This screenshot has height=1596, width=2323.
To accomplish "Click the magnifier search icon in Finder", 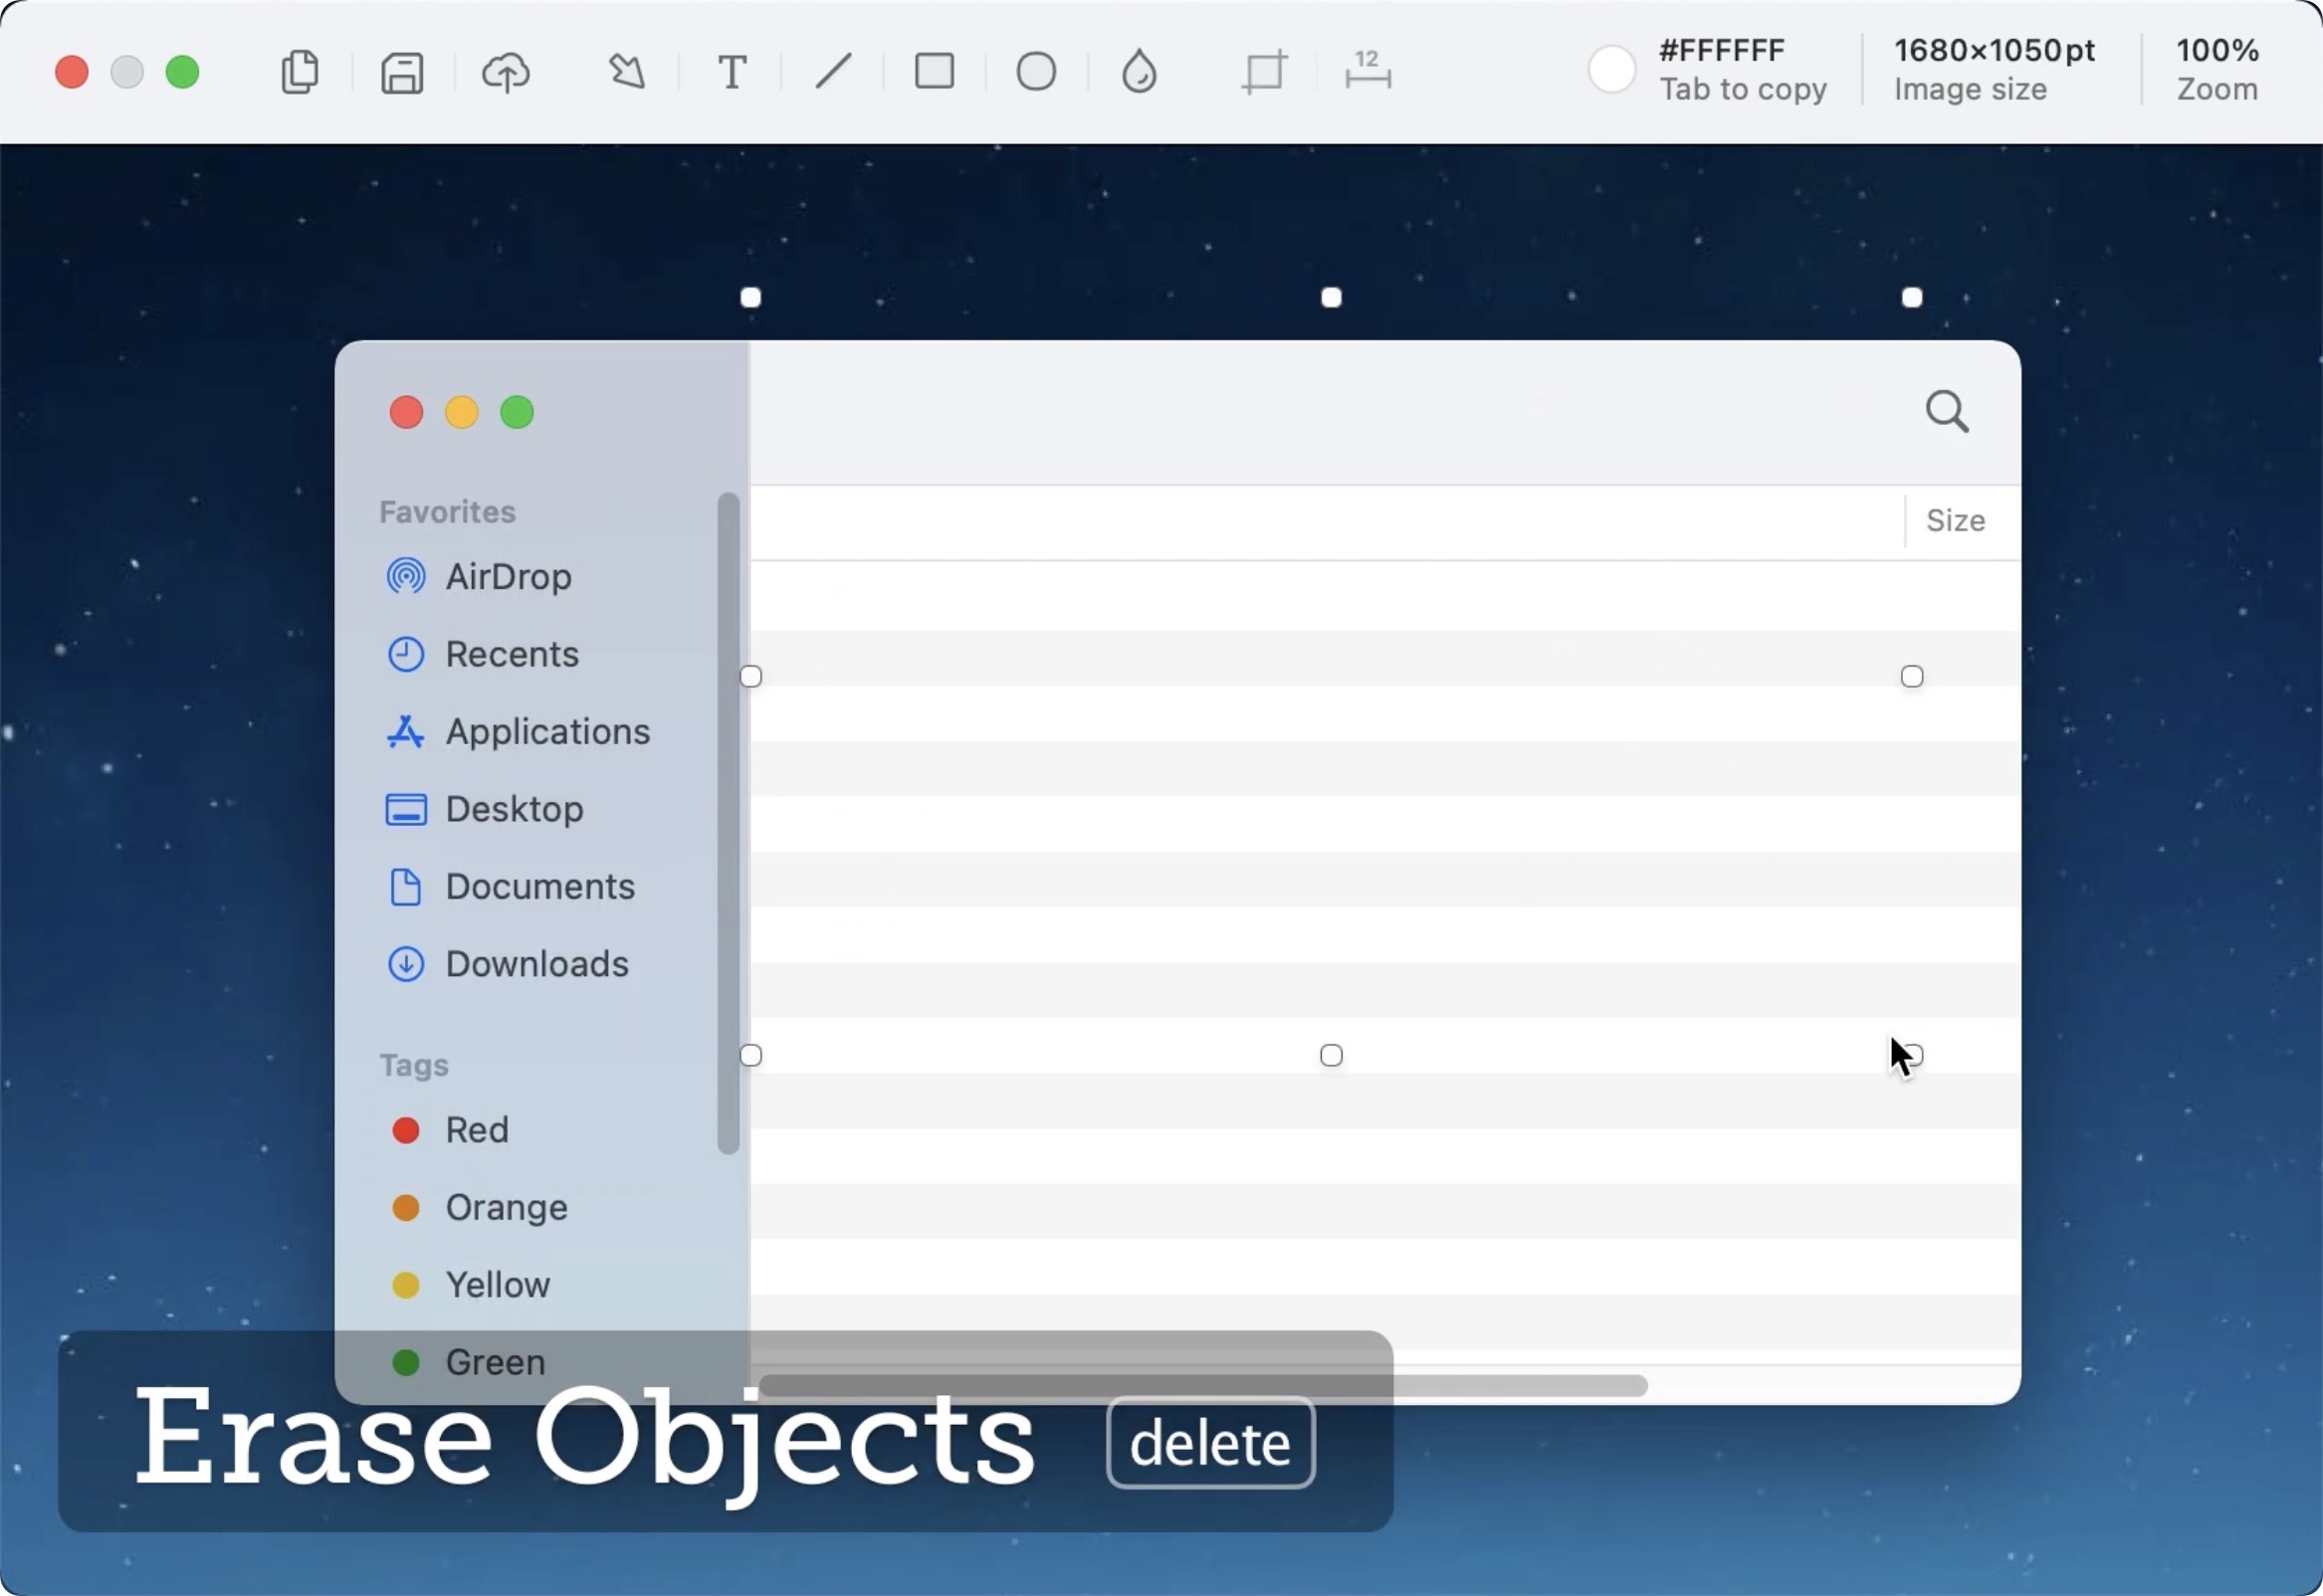I will pyautogui.click(x=1946, y=411).
